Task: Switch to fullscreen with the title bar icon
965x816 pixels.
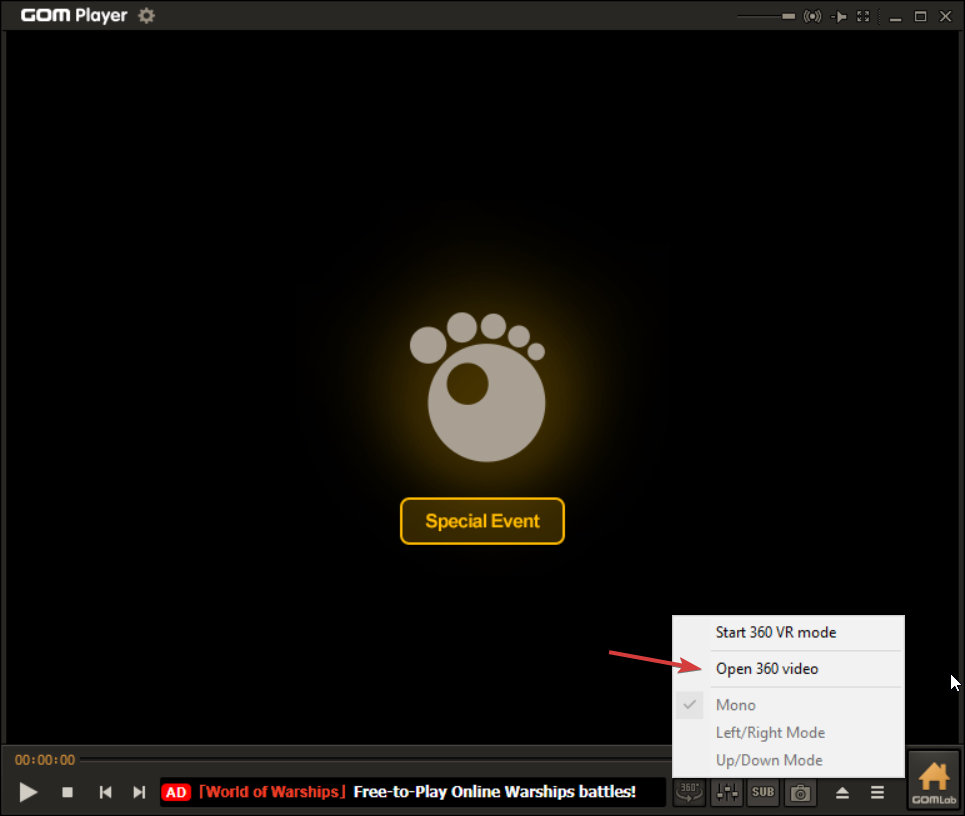Action: (x=863, y=17)
